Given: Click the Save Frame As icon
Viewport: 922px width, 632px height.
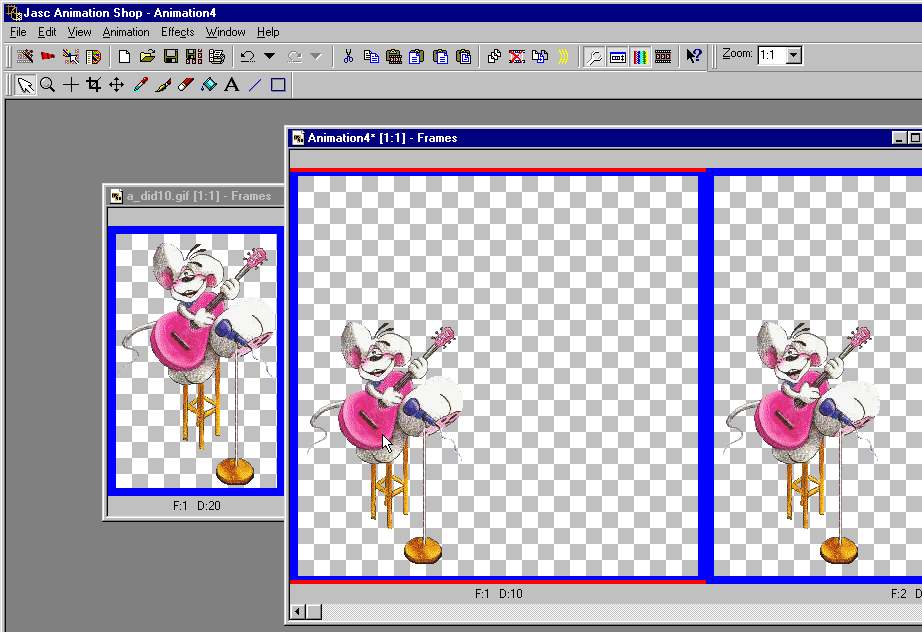Looking at the screenshot, I should click(193, 56).
